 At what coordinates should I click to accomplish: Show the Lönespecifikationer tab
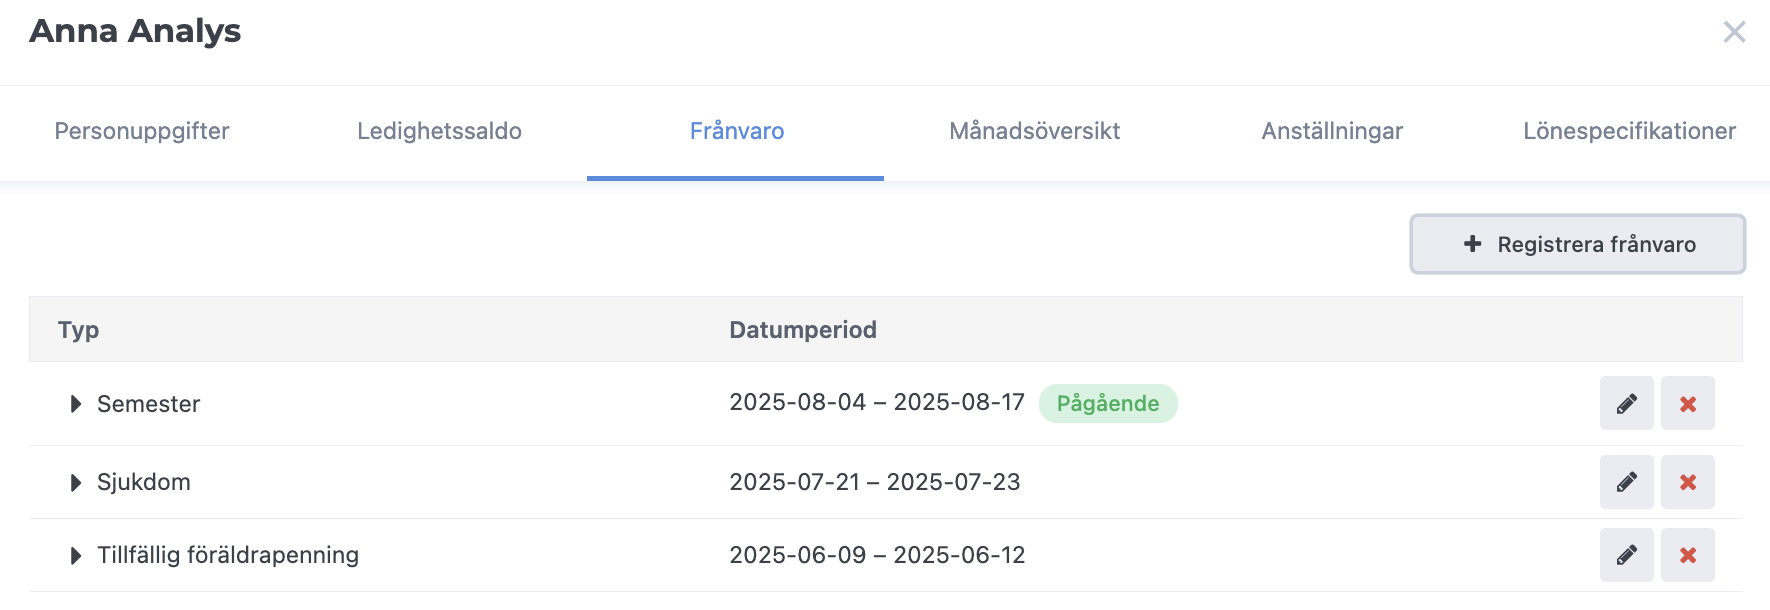coord(1629,131)
